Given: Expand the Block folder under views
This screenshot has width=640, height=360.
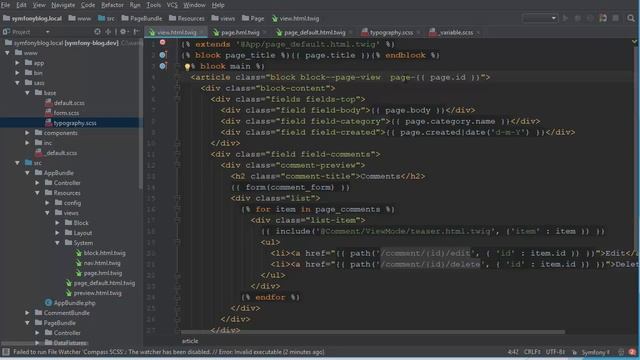Looking at the screenshot, I should (x=58, y=223).
